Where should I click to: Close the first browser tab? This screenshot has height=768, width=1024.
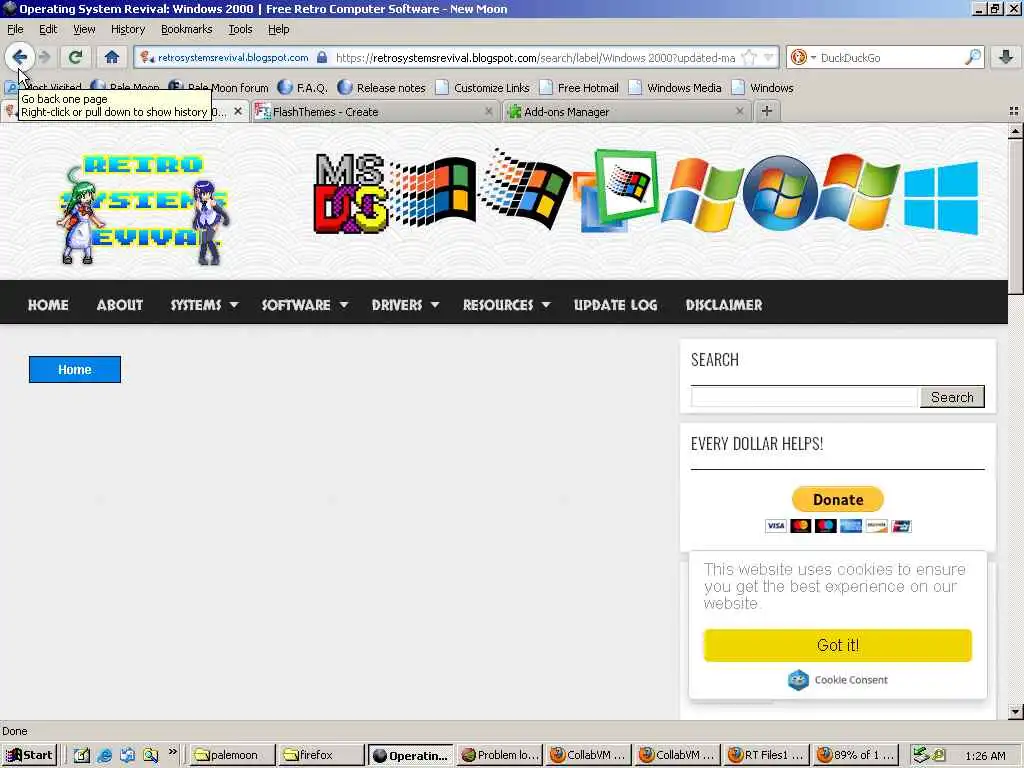pyautogui.click(x=238, y=112)
